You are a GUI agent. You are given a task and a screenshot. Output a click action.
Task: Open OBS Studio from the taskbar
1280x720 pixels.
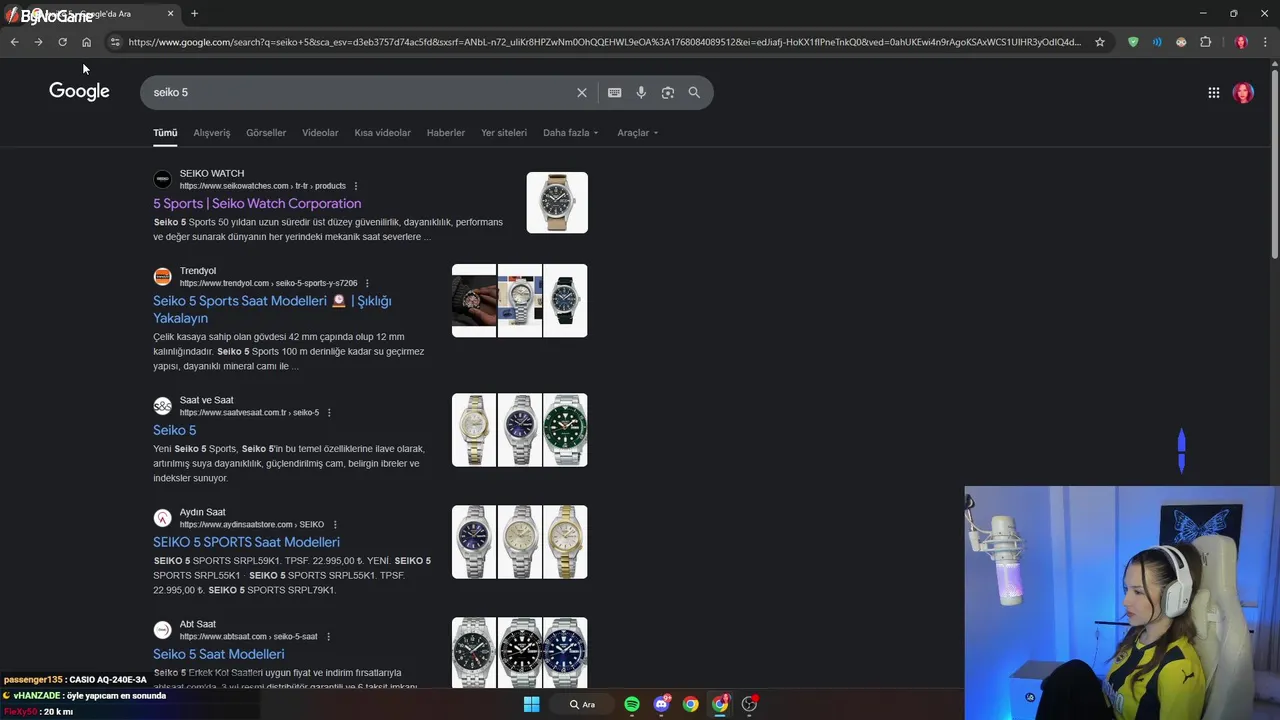click(749, 704)
